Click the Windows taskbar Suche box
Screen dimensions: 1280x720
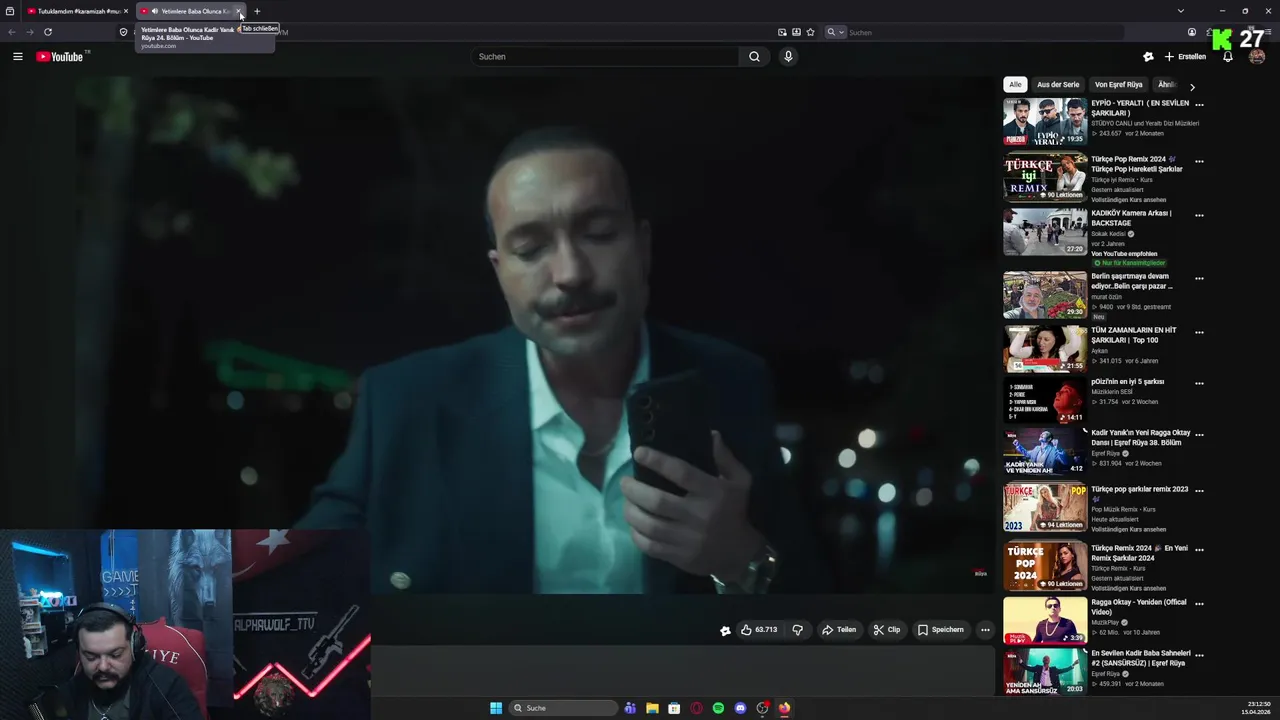[563, 708]
